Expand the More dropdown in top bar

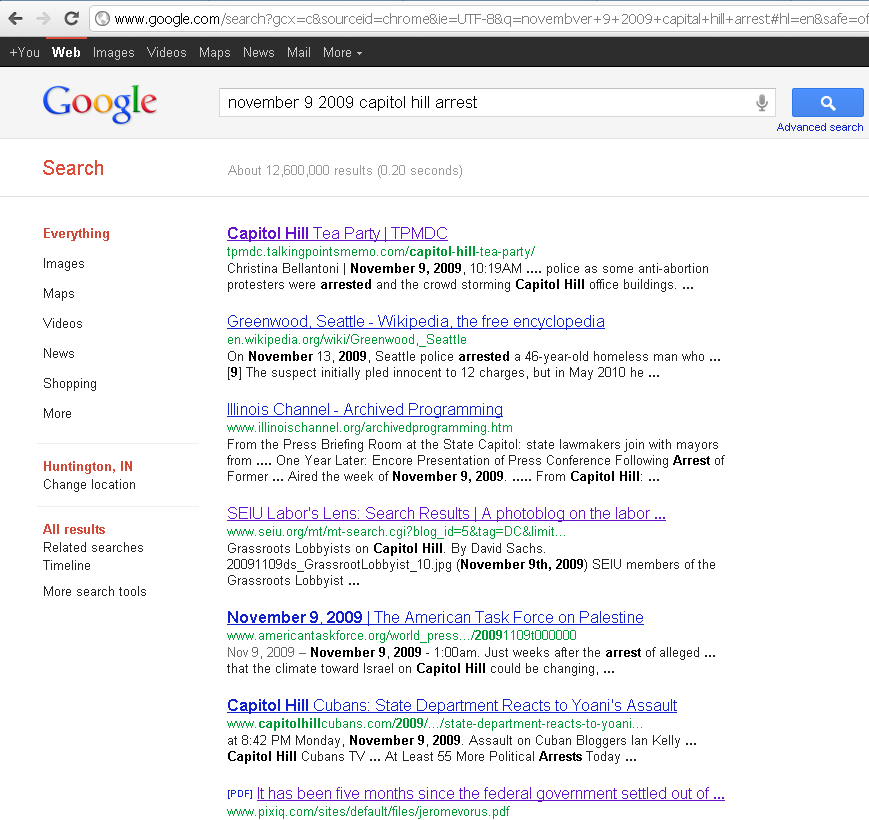click(x=342, y=52)
